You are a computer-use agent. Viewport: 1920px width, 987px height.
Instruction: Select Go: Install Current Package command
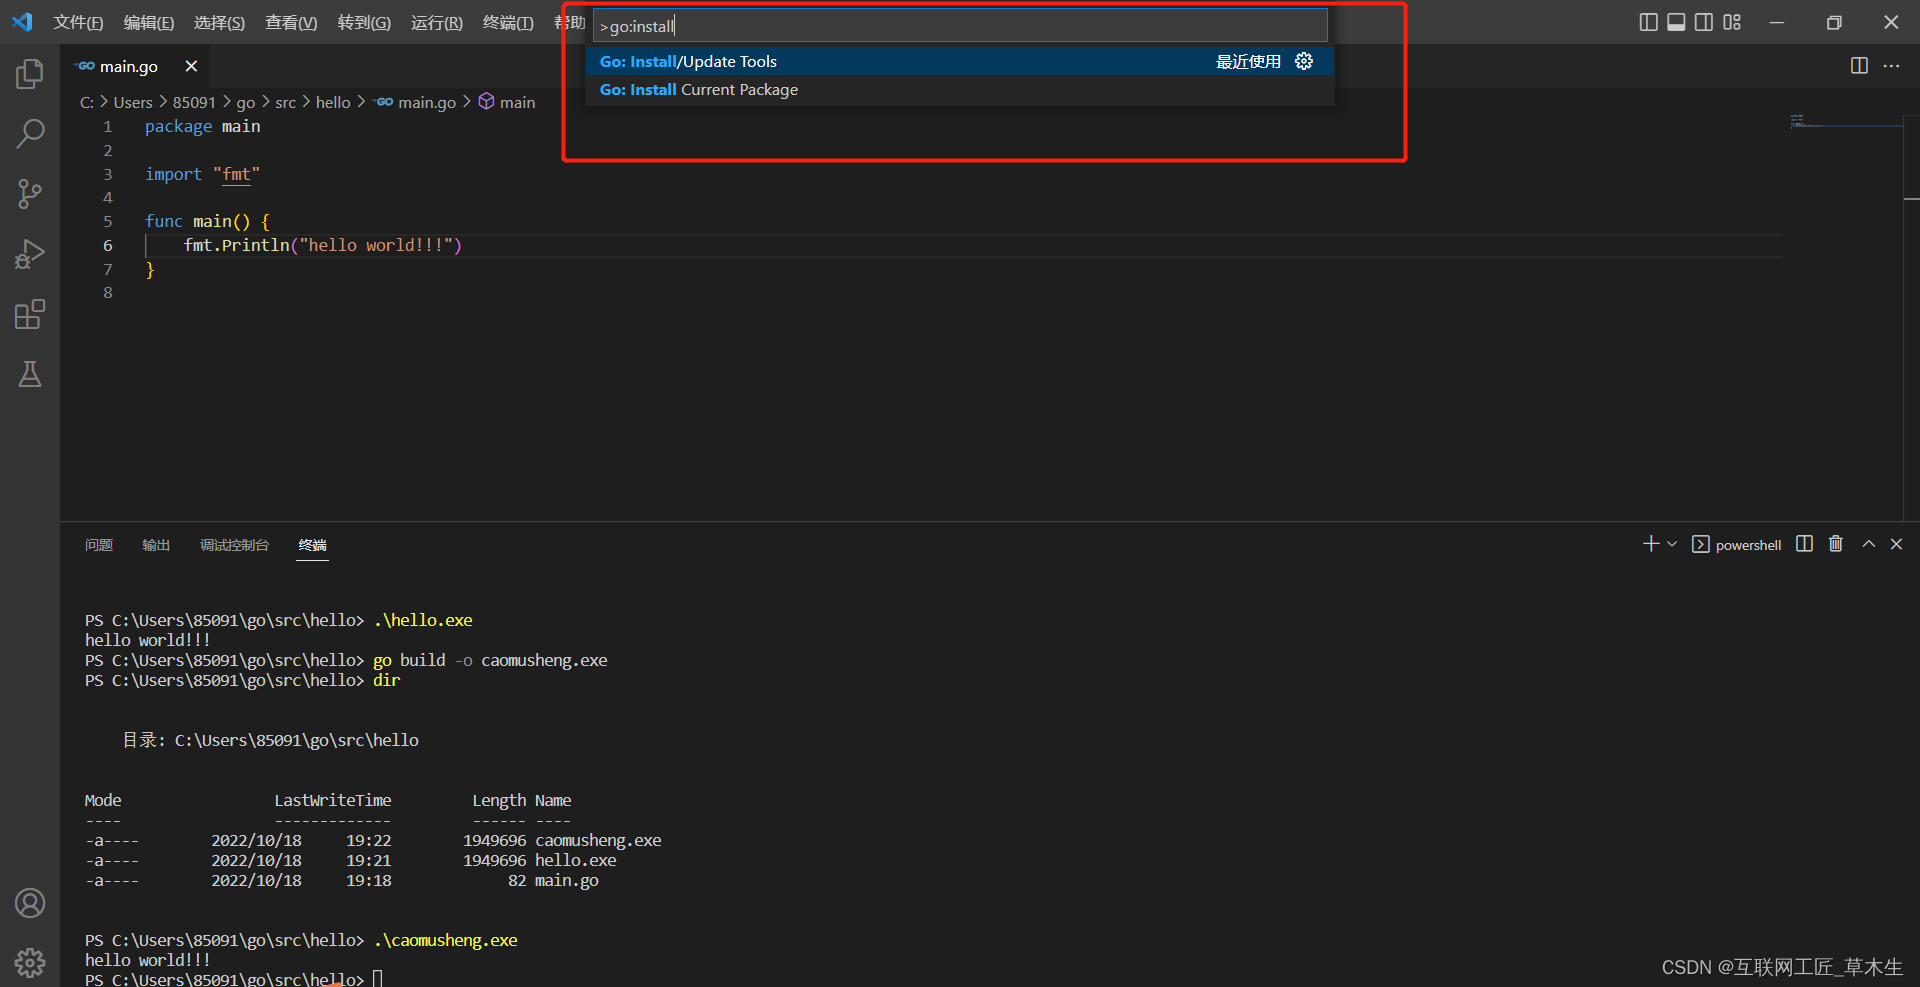click(x=698, y=89)
